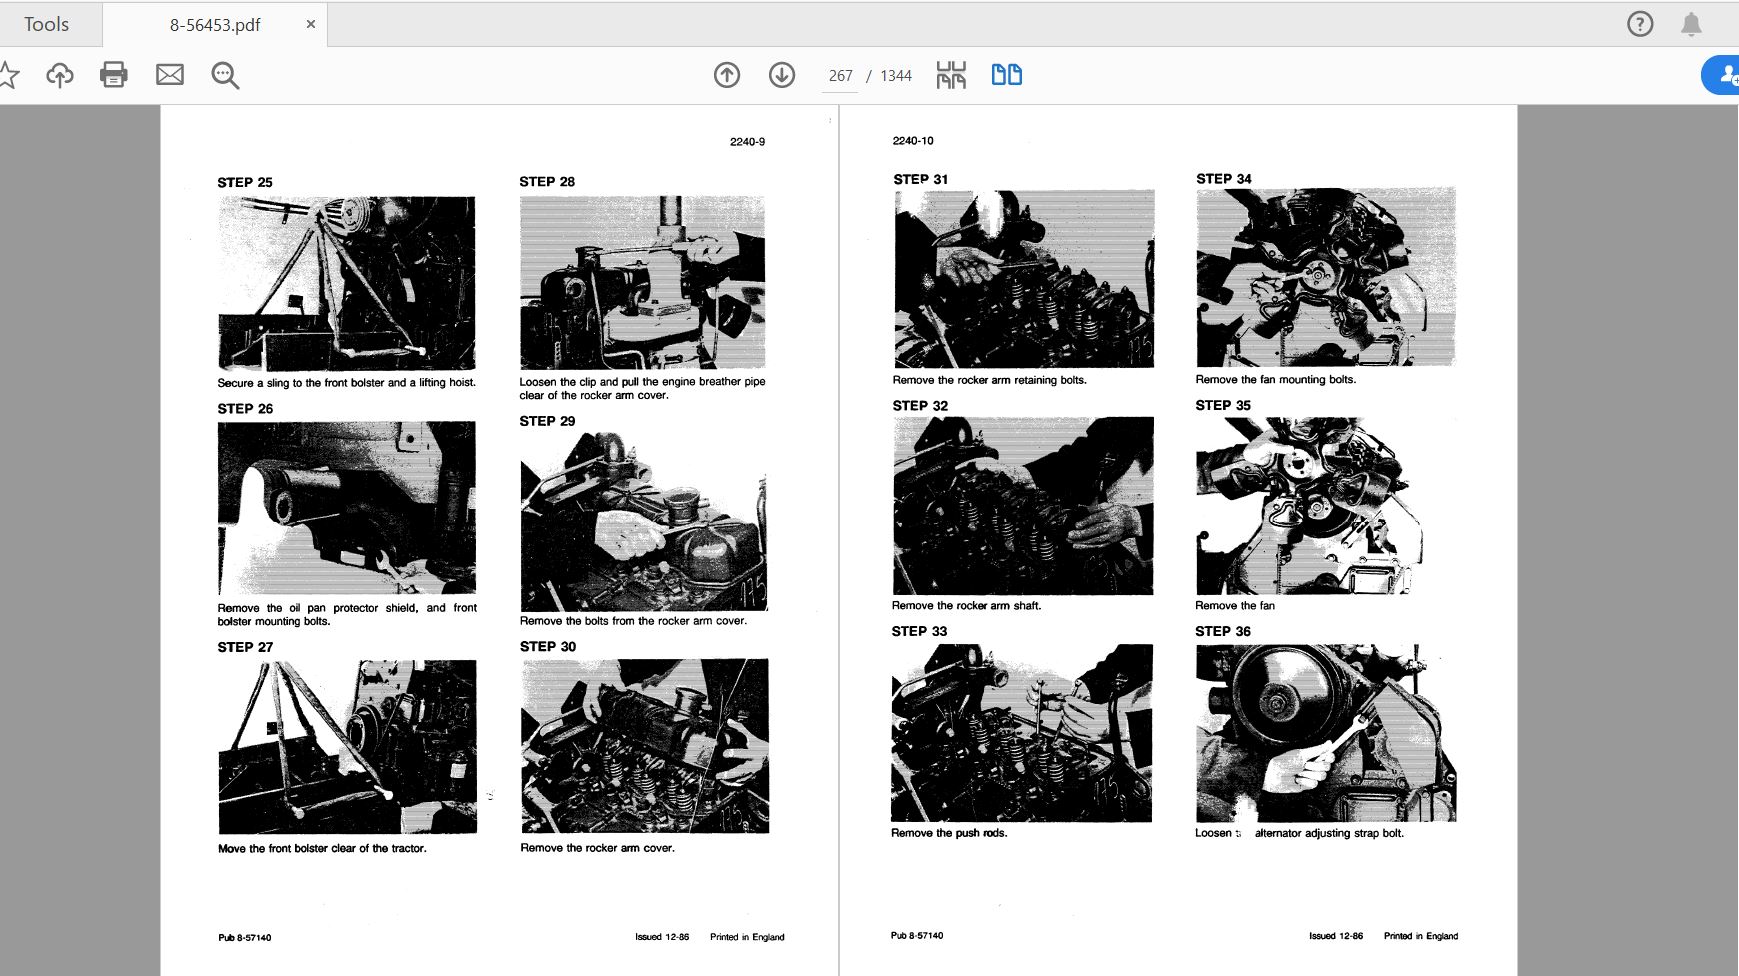This screenshot has height=976, width=1739.
Task: Click caption 'Move the front bolster clear of the tractor.'
Action: 322,848
